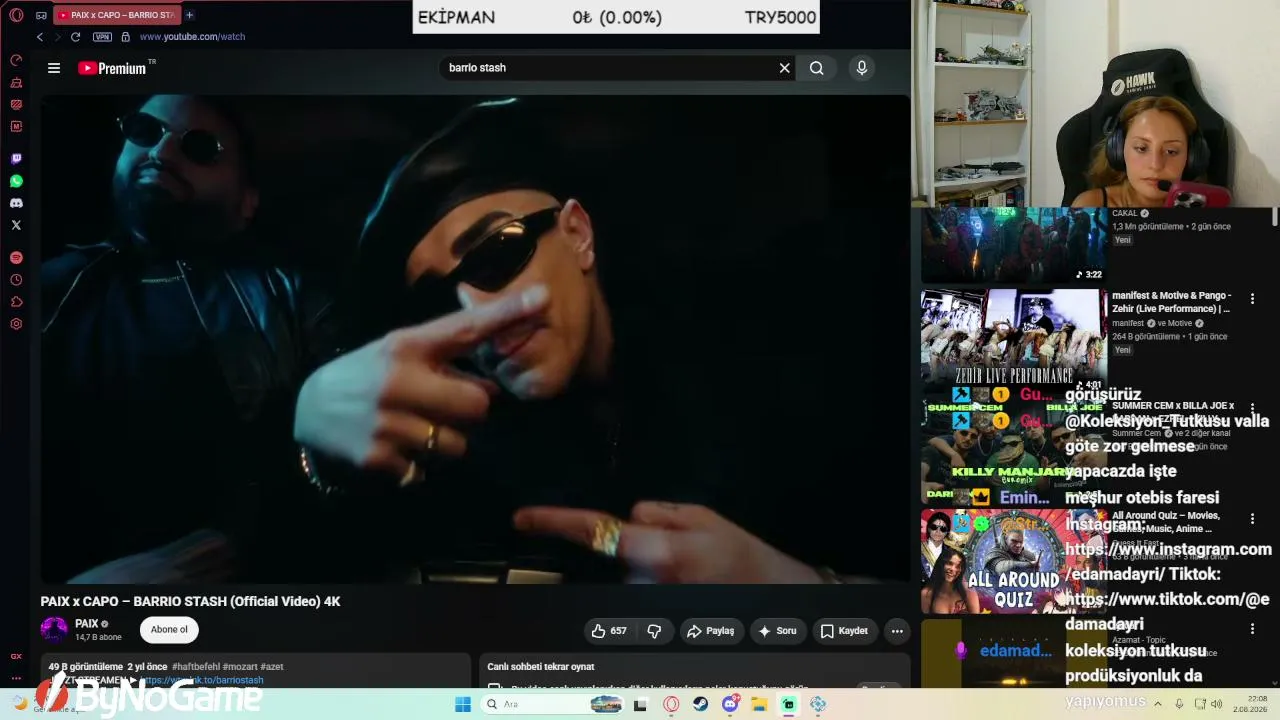Open Twitch in the Opera sidebar
The height and width of the screenshot is (720, 1280).
(x=16, y=159)
